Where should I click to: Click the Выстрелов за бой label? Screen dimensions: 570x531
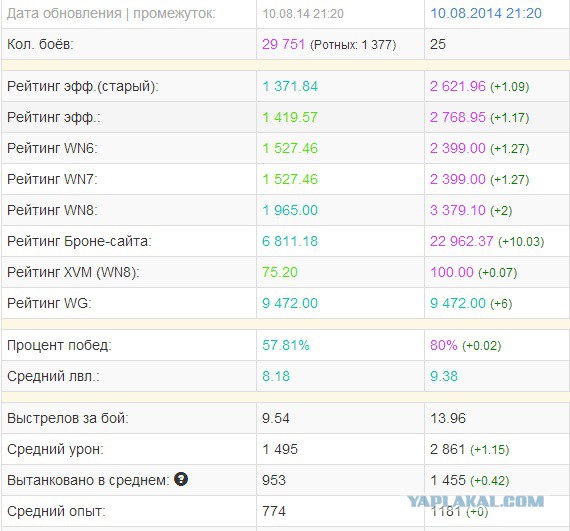[x=68, y=418]
